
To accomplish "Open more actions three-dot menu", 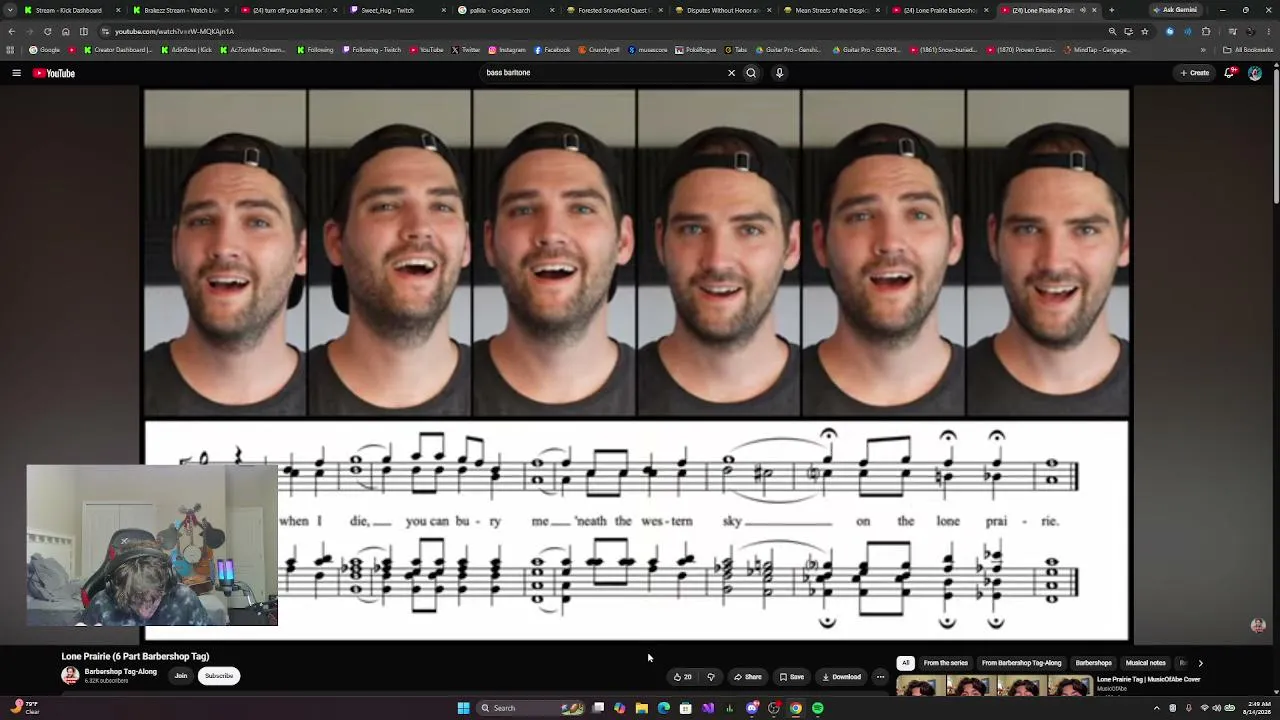I will click(x=880, y=677).
